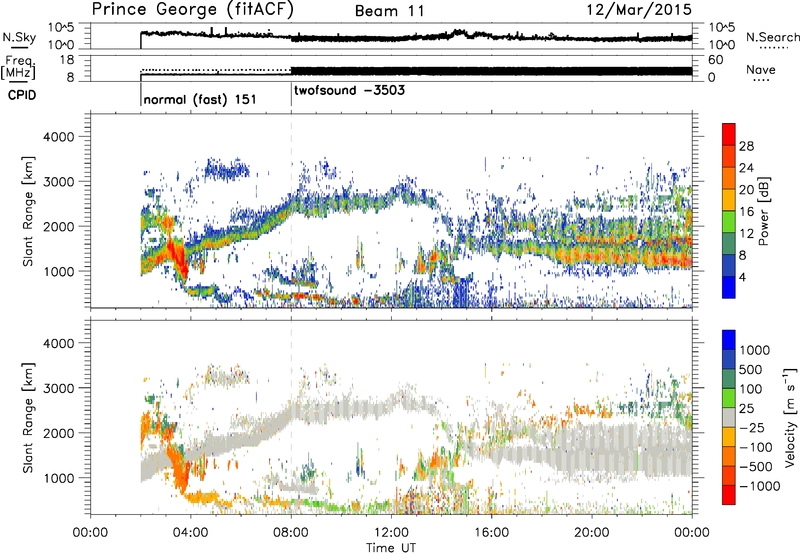Click the thick black frequency band after 08:00
Screen dimensions: 800x554
[x=491, y=71]
